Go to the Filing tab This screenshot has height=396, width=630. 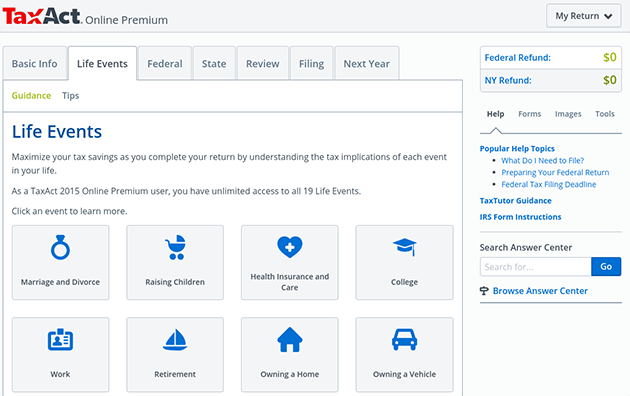coord(311,63)
